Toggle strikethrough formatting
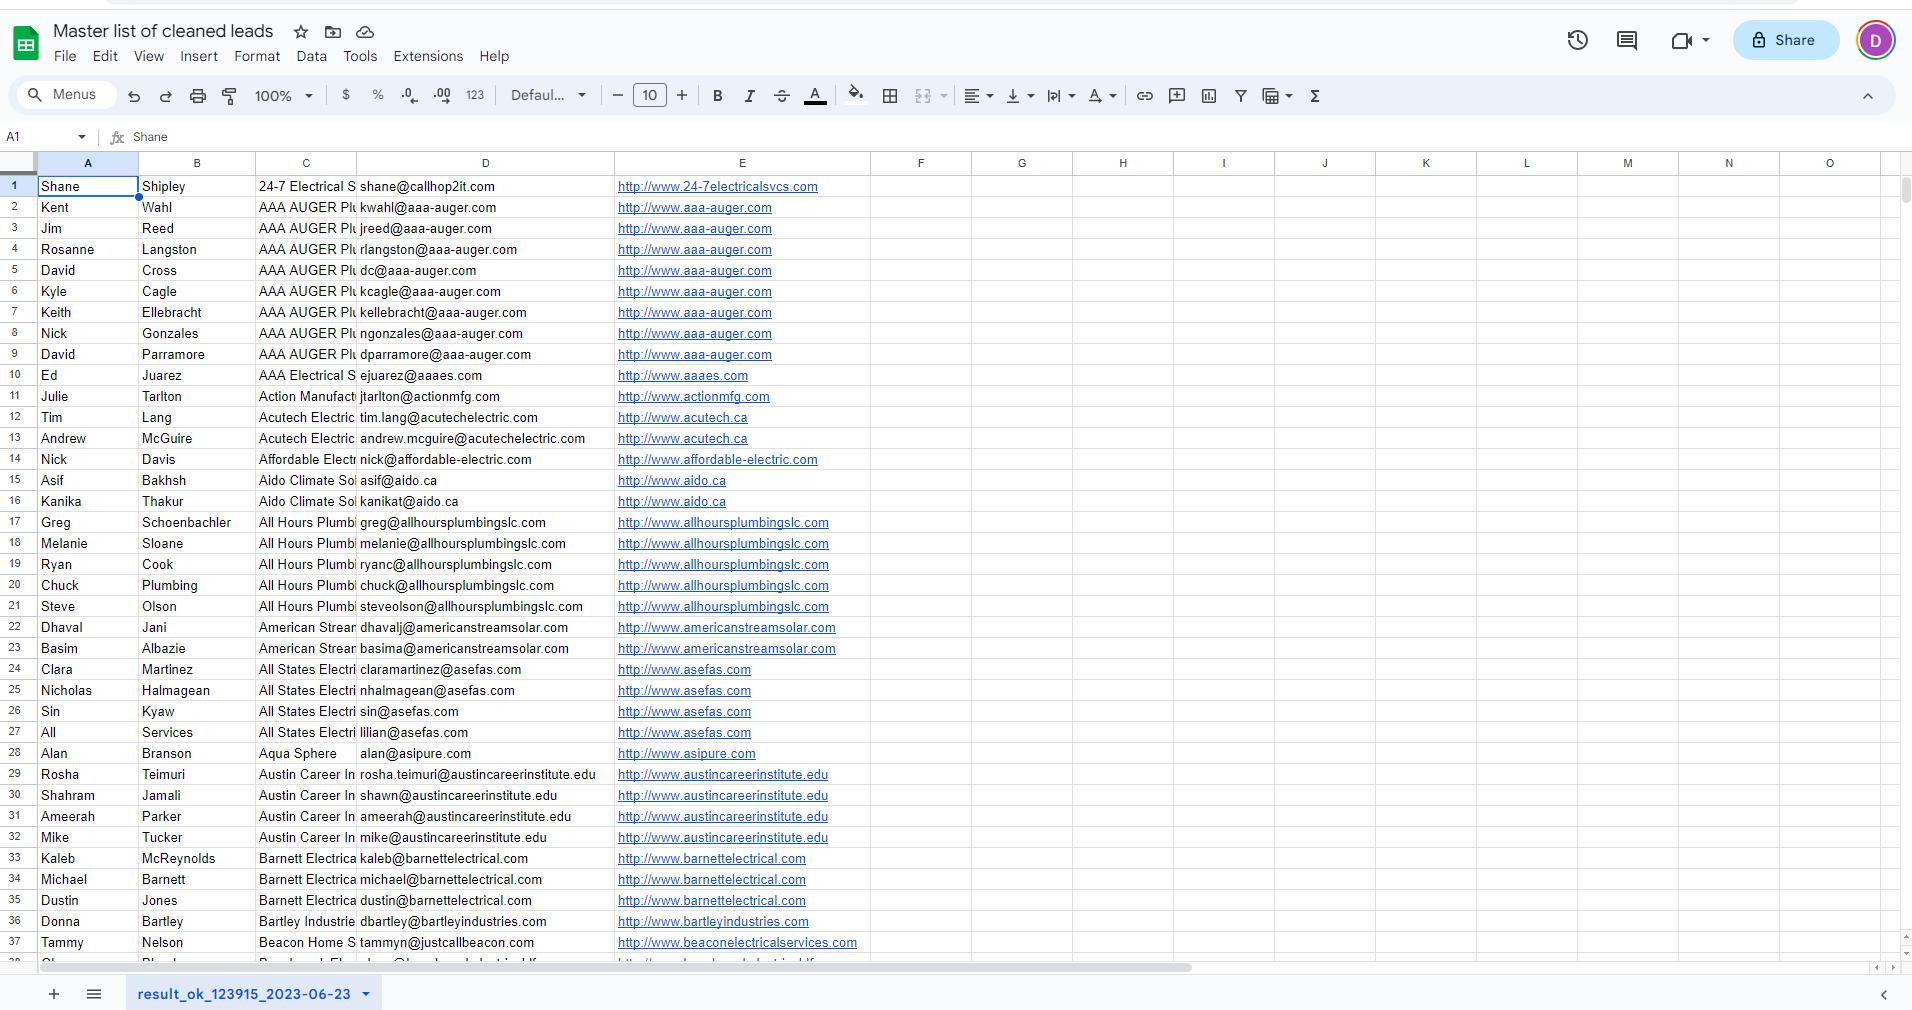 pyautogui.click(x=782, y=96)
